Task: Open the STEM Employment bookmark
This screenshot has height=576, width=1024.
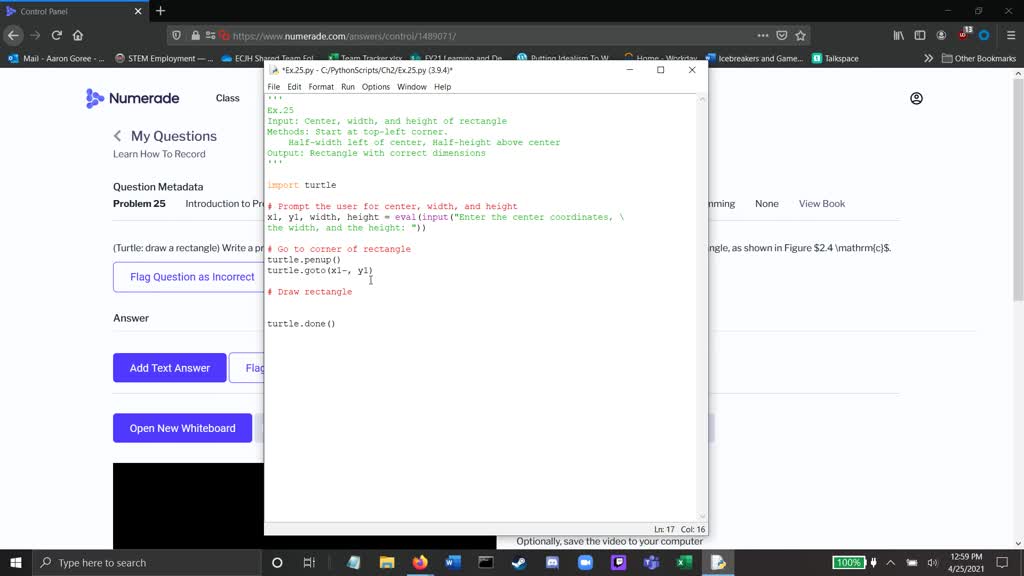Action: coord(164,58)
